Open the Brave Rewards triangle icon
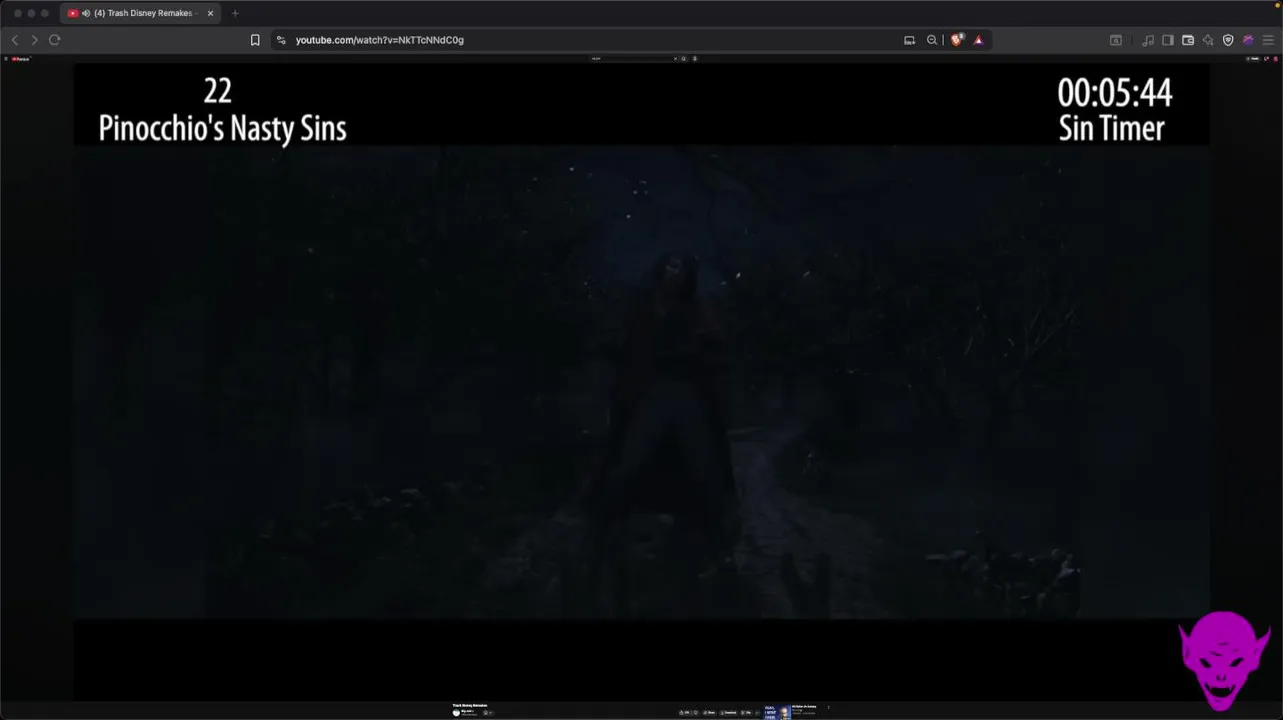The width and height of the screenshot is (1283, 720). [978, 40]
